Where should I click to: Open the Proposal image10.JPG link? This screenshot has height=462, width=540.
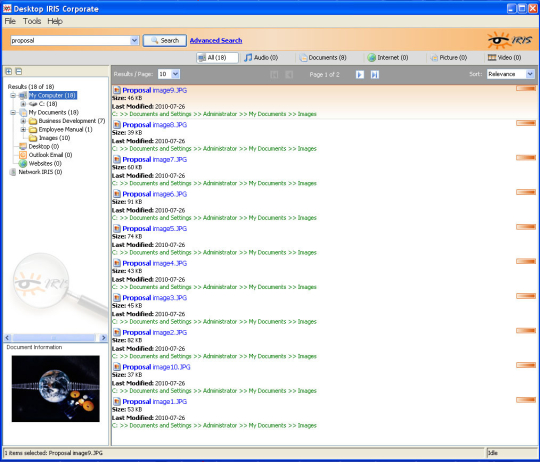pyautogui.click(x=156, y=367)
